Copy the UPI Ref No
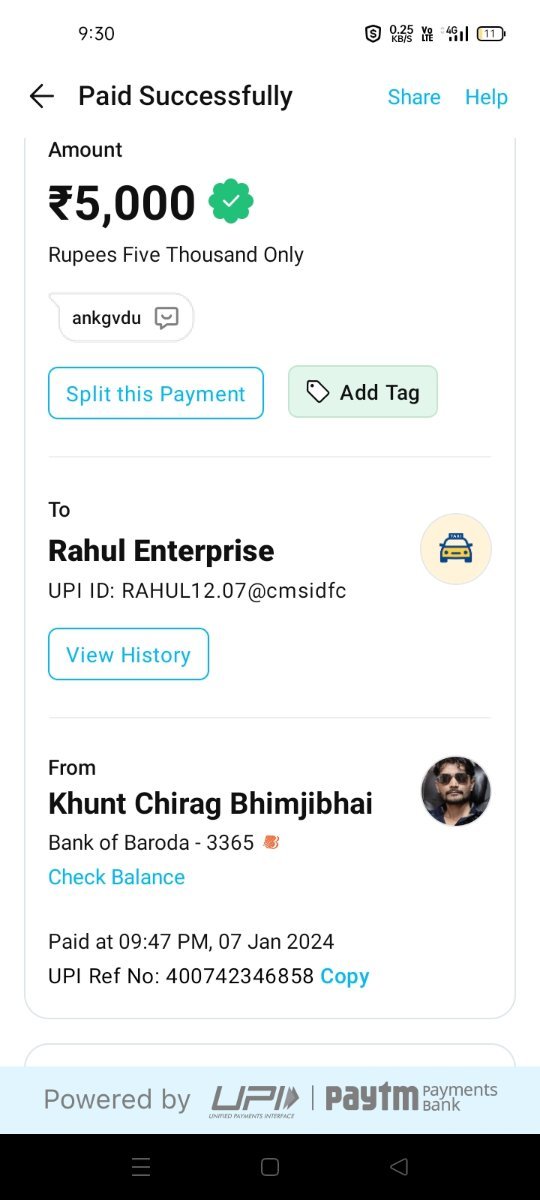 click(345, 976)
